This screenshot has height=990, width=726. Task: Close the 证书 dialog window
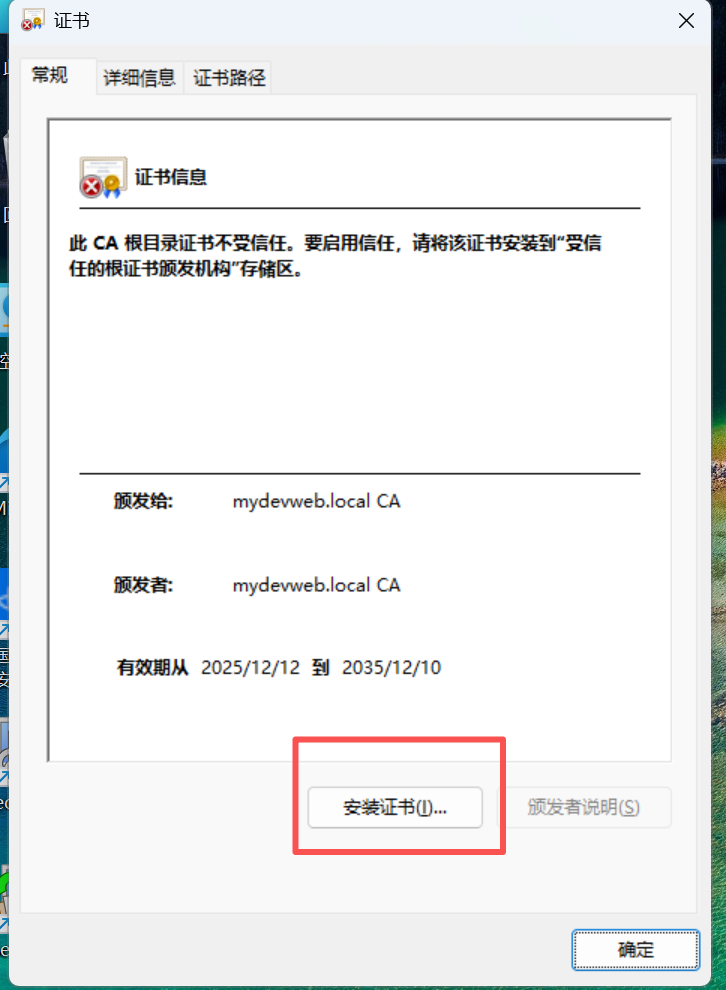tap(686, 20)
